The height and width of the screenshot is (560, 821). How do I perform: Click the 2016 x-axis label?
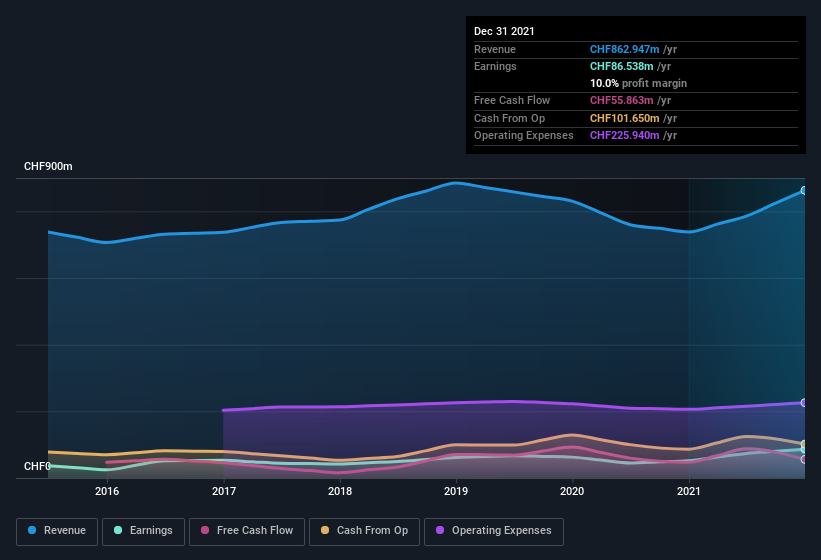107,491
